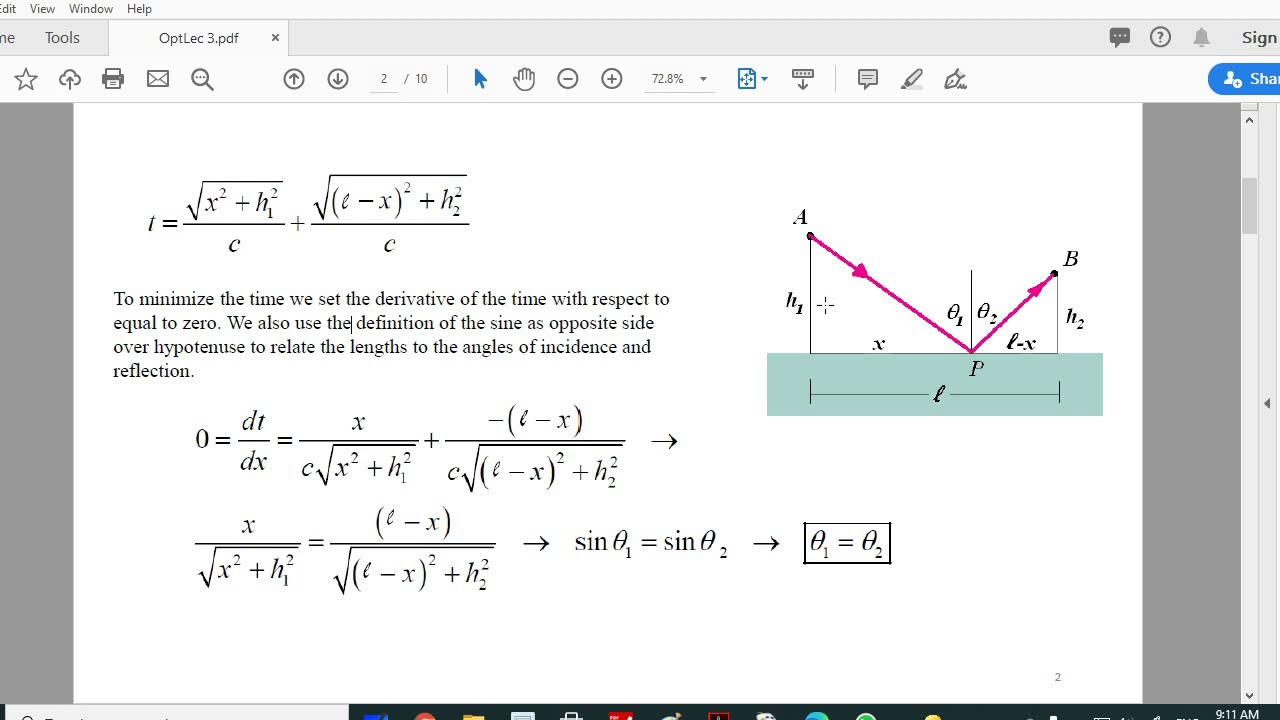This screenshot has width=1280, height=720.
Task: Click the scrollbar down arrow
Action: tap(1249, 695)
